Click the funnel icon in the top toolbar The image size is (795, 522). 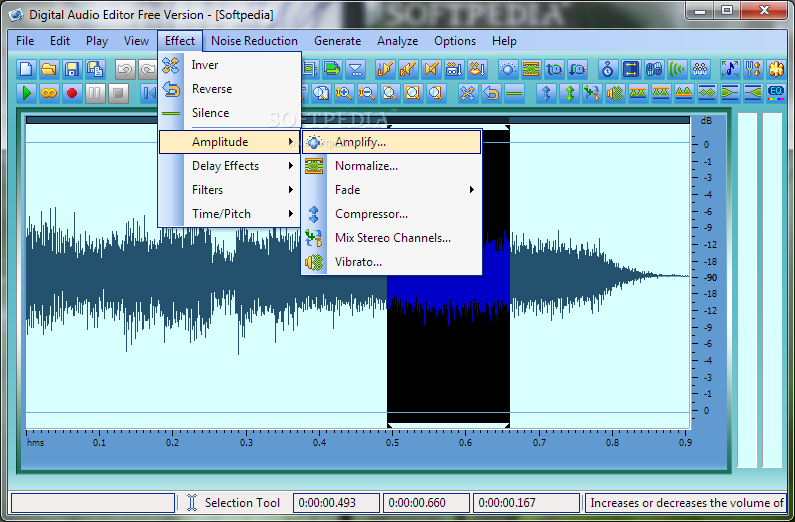pyautogui.click(x=356, y=68)
